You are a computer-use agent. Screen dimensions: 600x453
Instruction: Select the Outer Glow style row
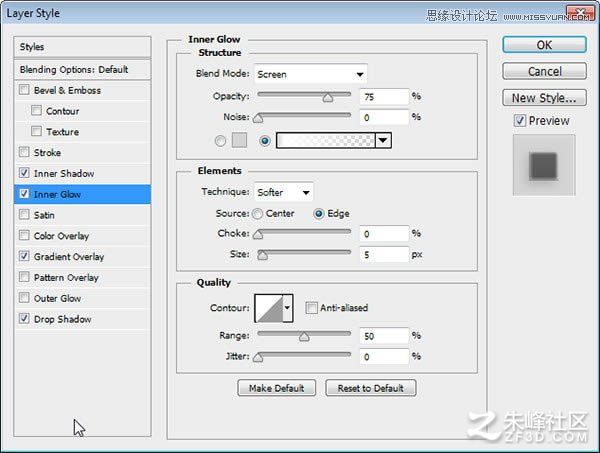tap(82, 298)
